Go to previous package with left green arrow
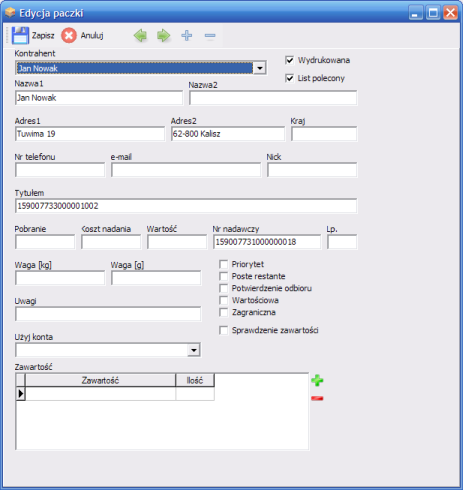This screenshot has height=490, width=463. (x=140, y=35)
